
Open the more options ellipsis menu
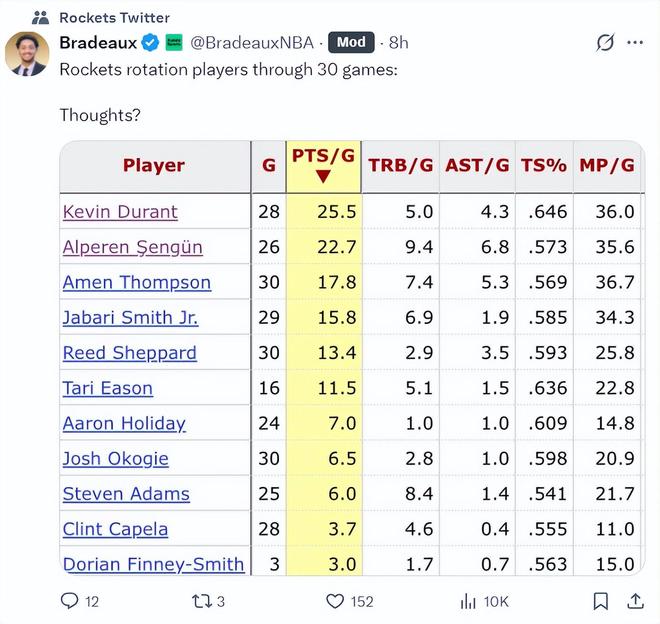point(635,43)
